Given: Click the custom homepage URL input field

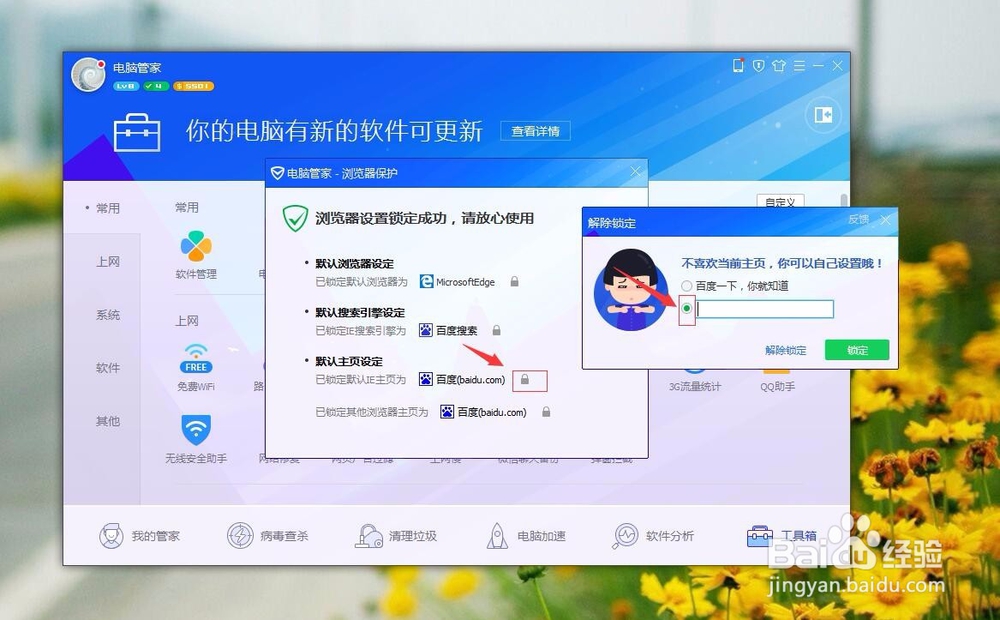Looking at the screenshot, I should tap(765, 309).
